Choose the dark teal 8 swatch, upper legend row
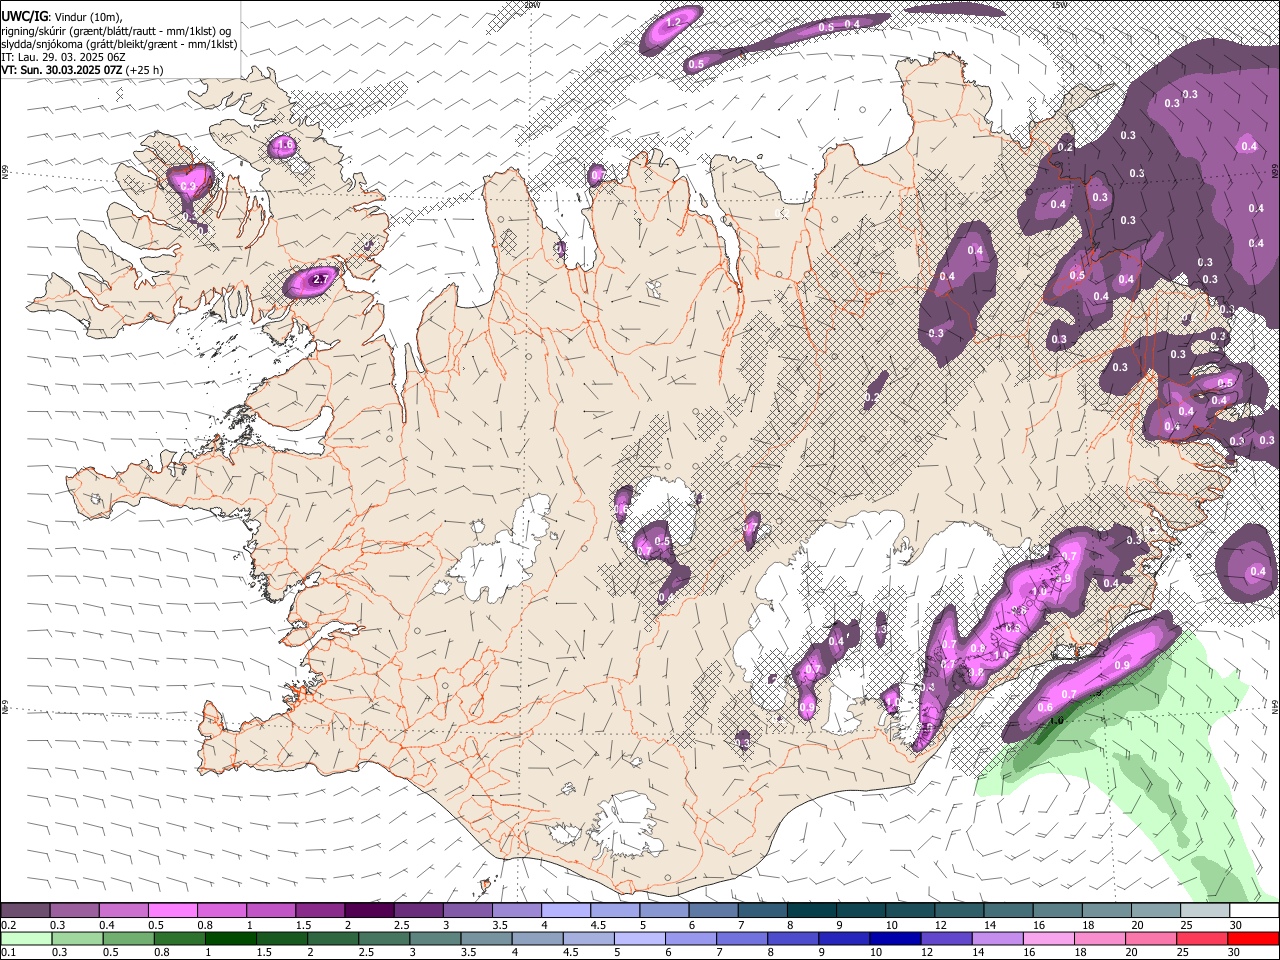This screenshot has height=960, width=1280. 812,910
